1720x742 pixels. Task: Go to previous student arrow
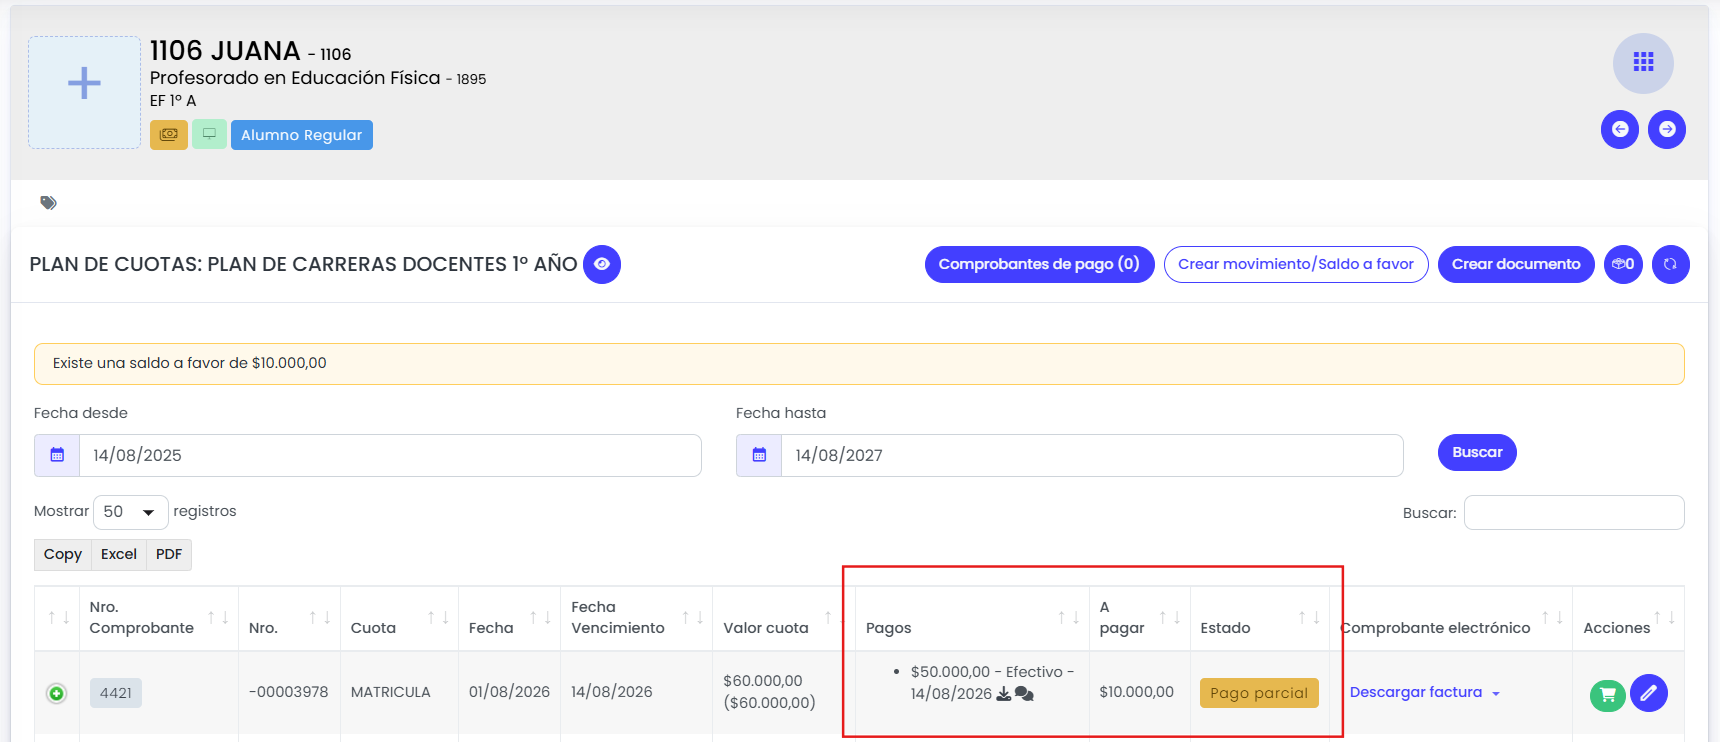pos(1620,129)
